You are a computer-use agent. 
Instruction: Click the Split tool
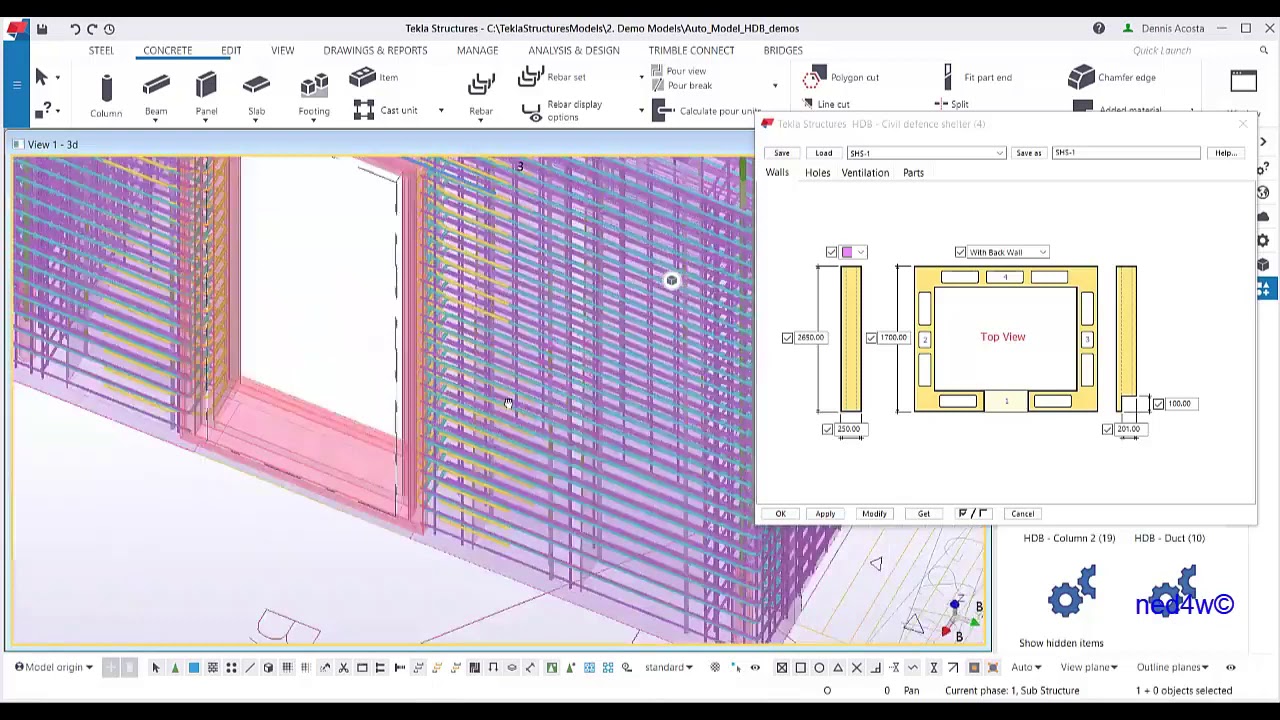(951, 104)
